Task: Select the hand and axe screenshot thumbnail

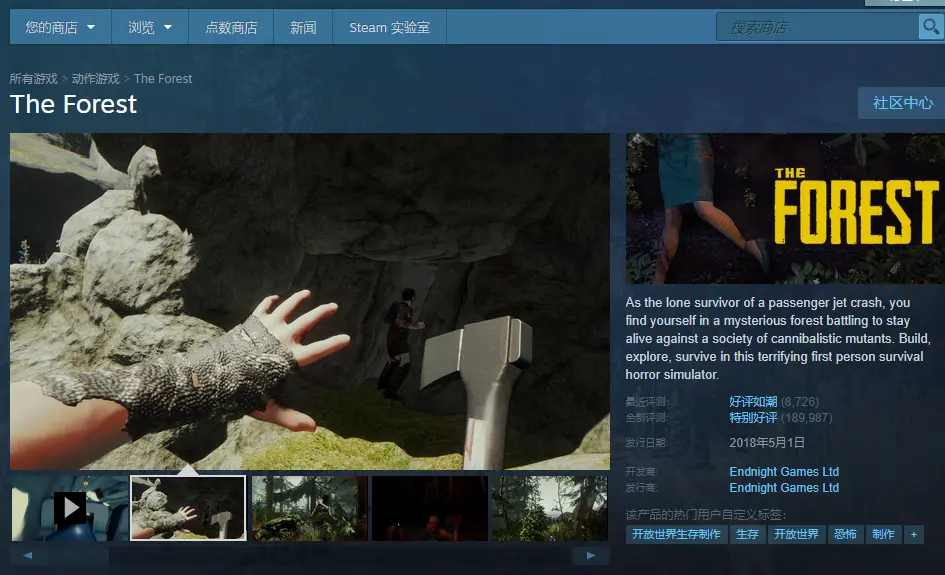Action: pyautogui.click(x=189, y=508)
